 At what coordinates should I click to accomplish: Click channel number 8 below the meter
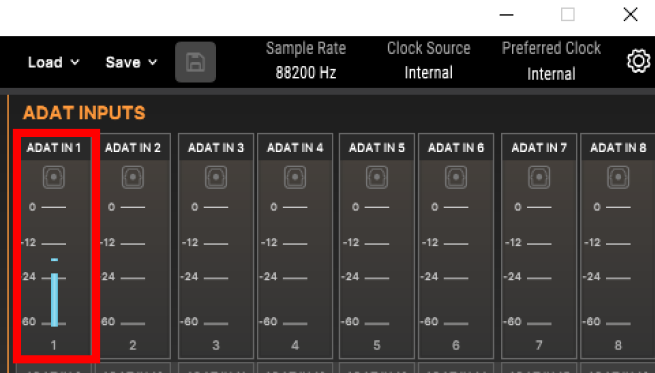coord(618,345)
